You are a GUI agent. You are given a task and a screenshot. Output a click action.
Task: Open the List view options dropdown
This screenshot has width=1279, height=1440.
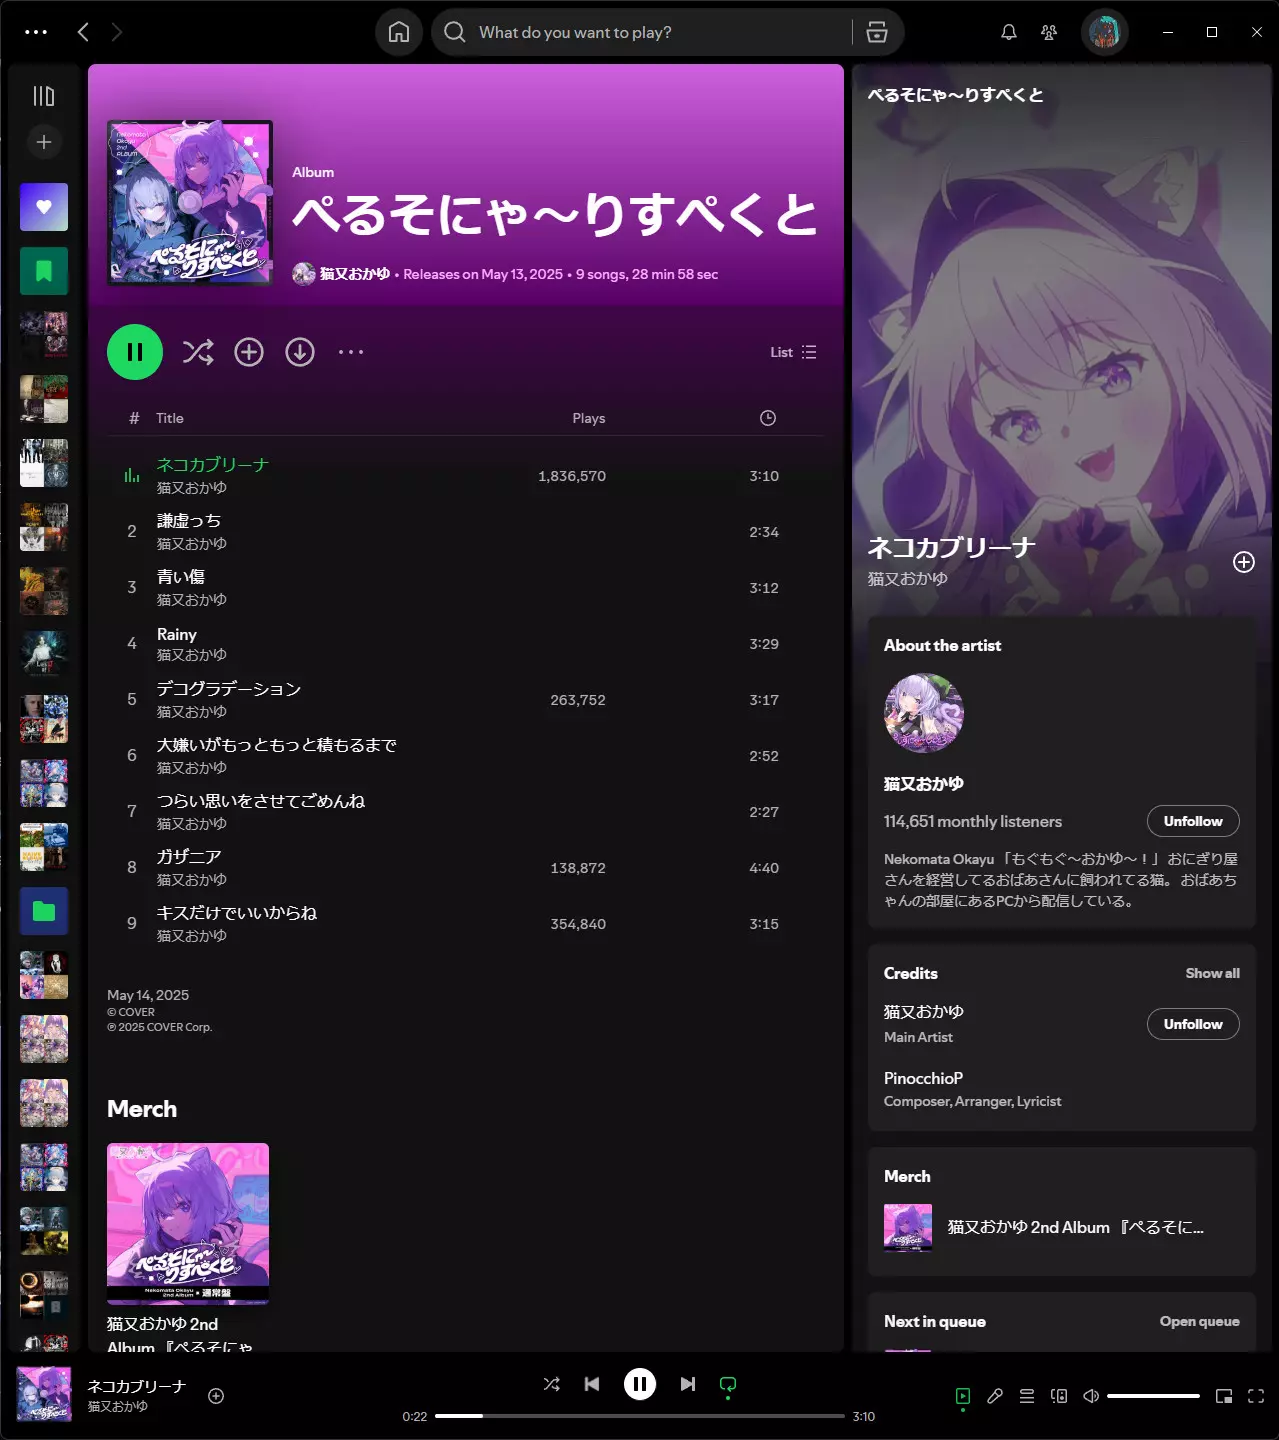point(794,352)
